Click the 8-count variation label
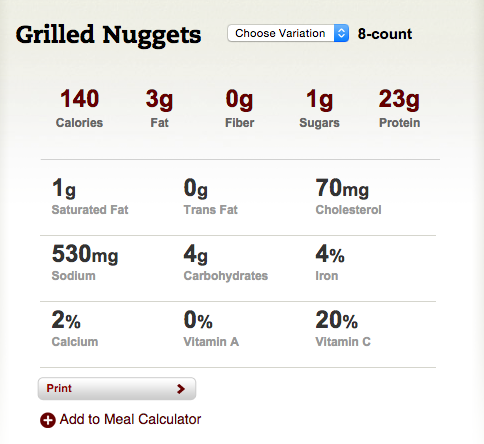The image size is (484, 444). pos(385,34)
